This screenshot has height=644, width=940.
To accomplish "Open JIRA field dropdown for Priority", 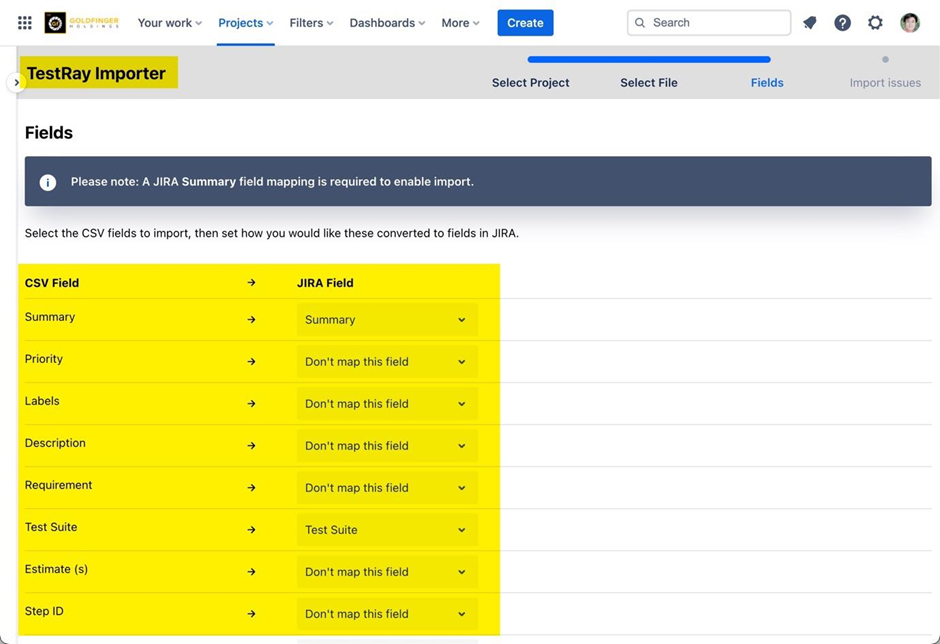I will [386, 362].
